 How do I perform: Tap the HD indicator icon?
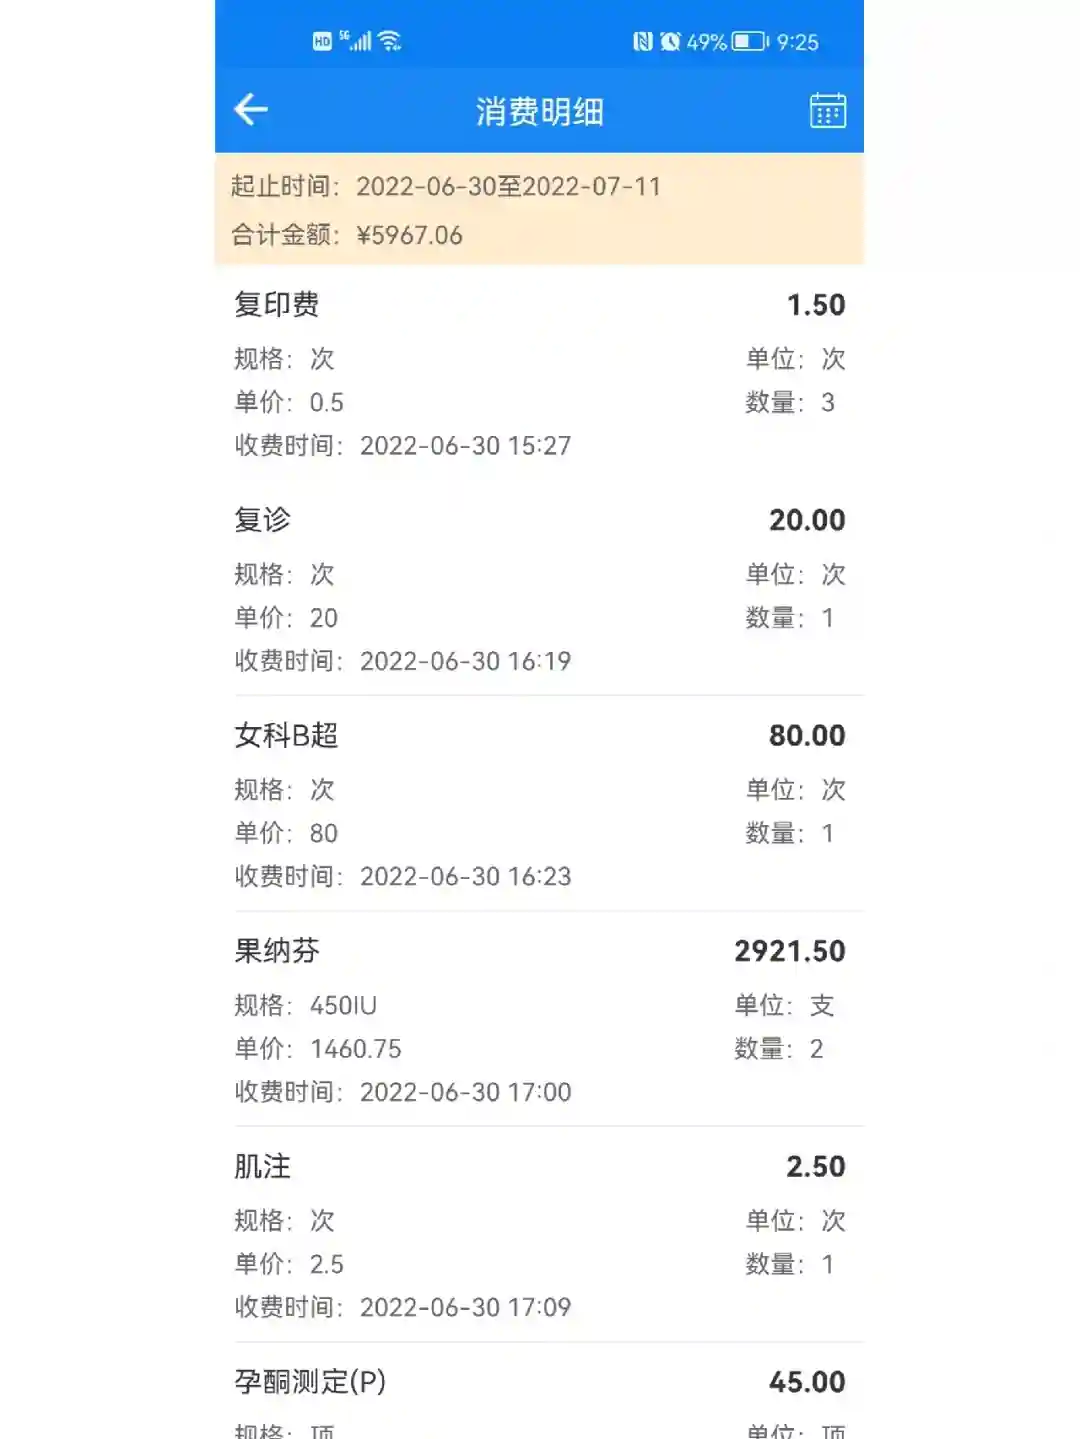coord(322,42)
